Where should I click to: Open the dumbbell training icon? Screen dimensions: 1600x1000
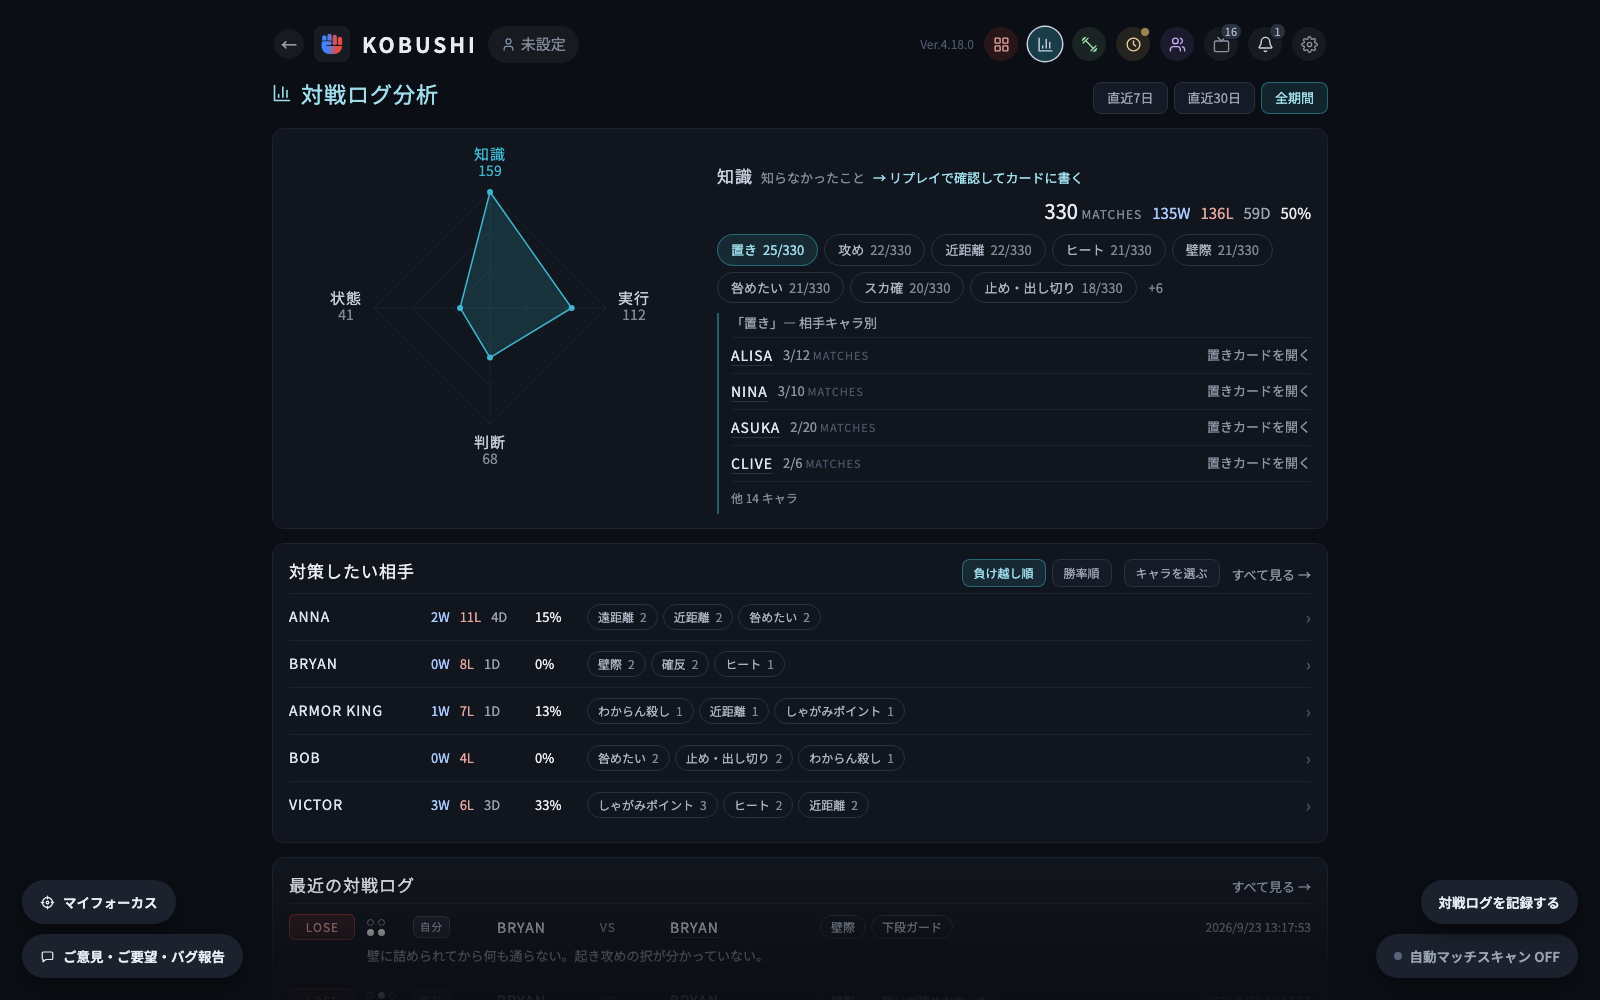tap(1089, 44)
